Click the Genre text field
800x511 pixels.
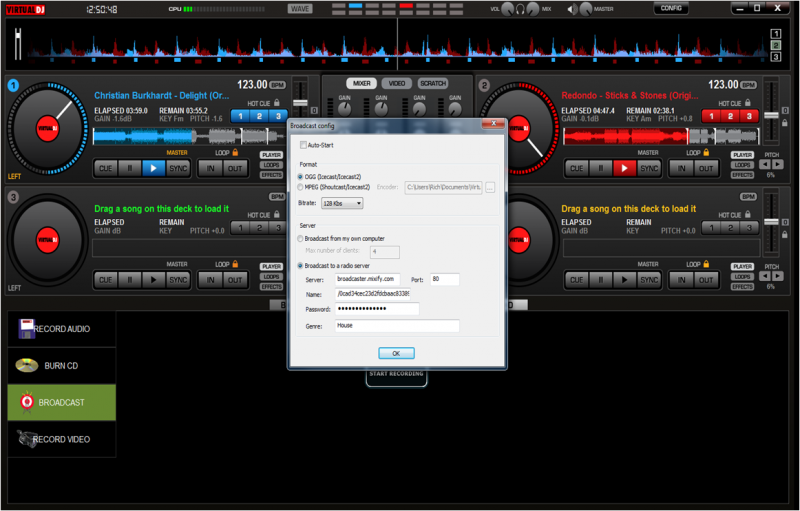click(x=397, y=326)
